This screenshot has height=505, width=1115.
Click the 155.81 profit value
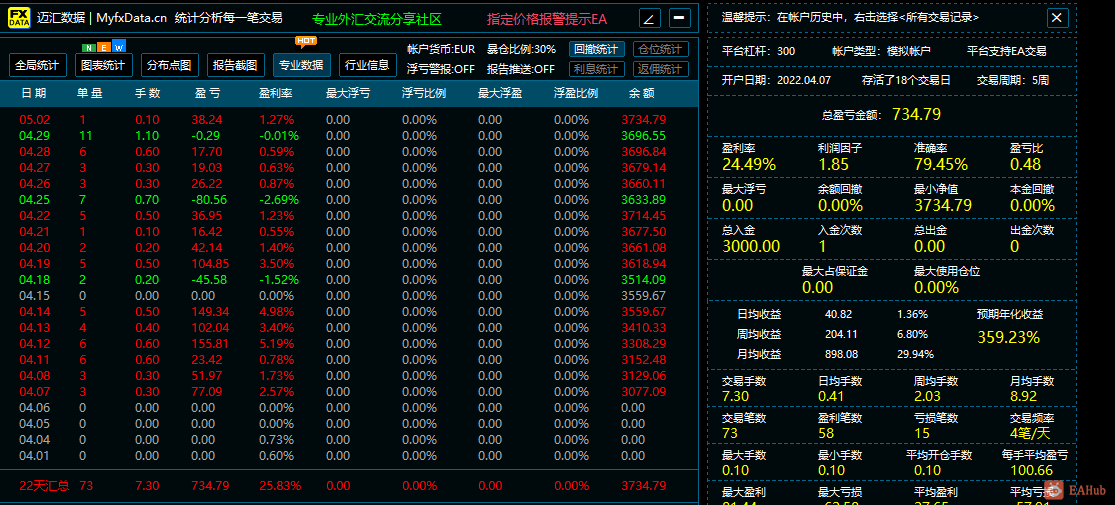[210, 344]
